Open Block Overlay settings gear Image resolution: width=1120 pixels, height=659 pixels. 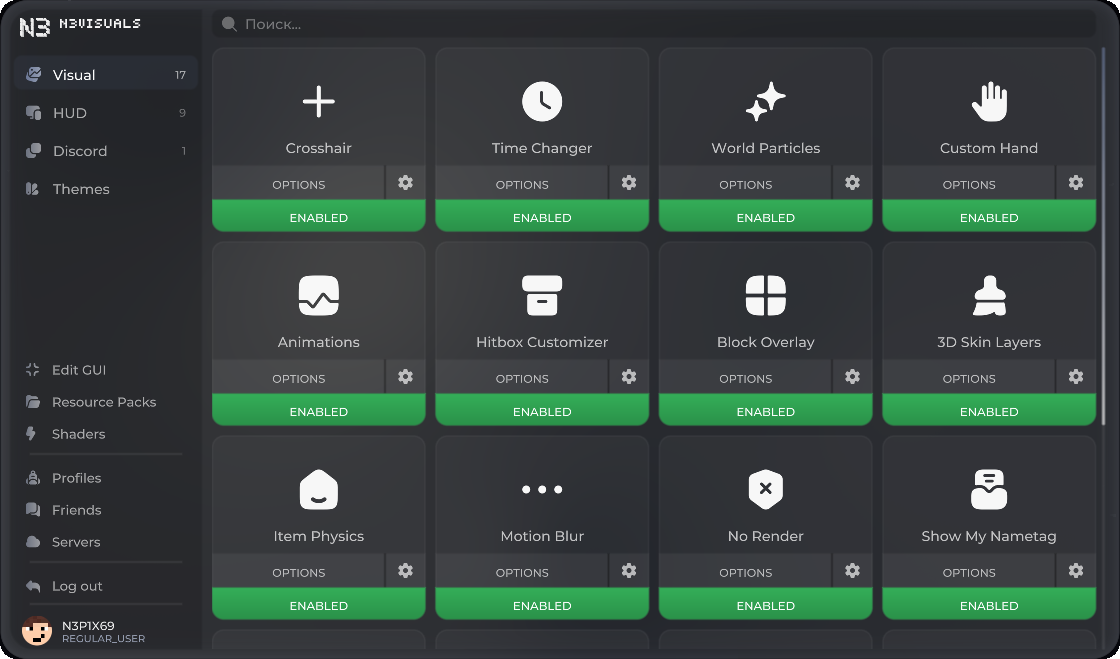point(852,377)
